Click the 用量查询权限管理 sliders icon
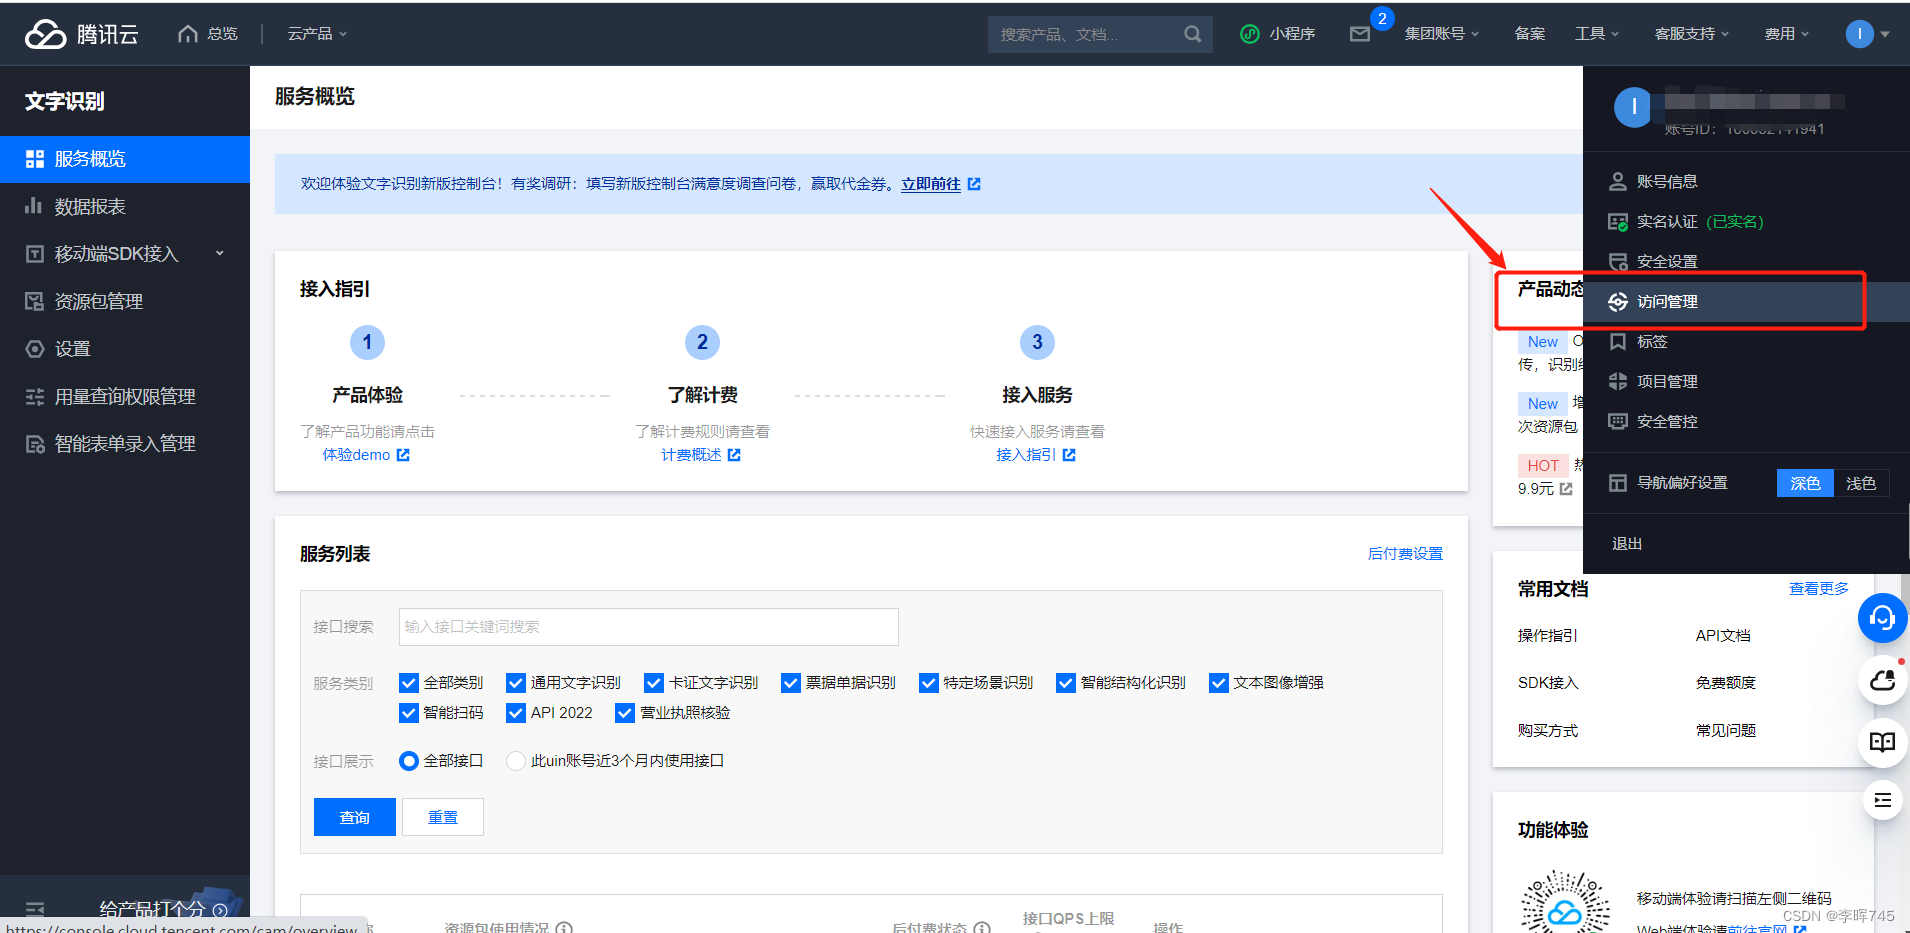Screen dimensions: 1910x933 point(34,397)
